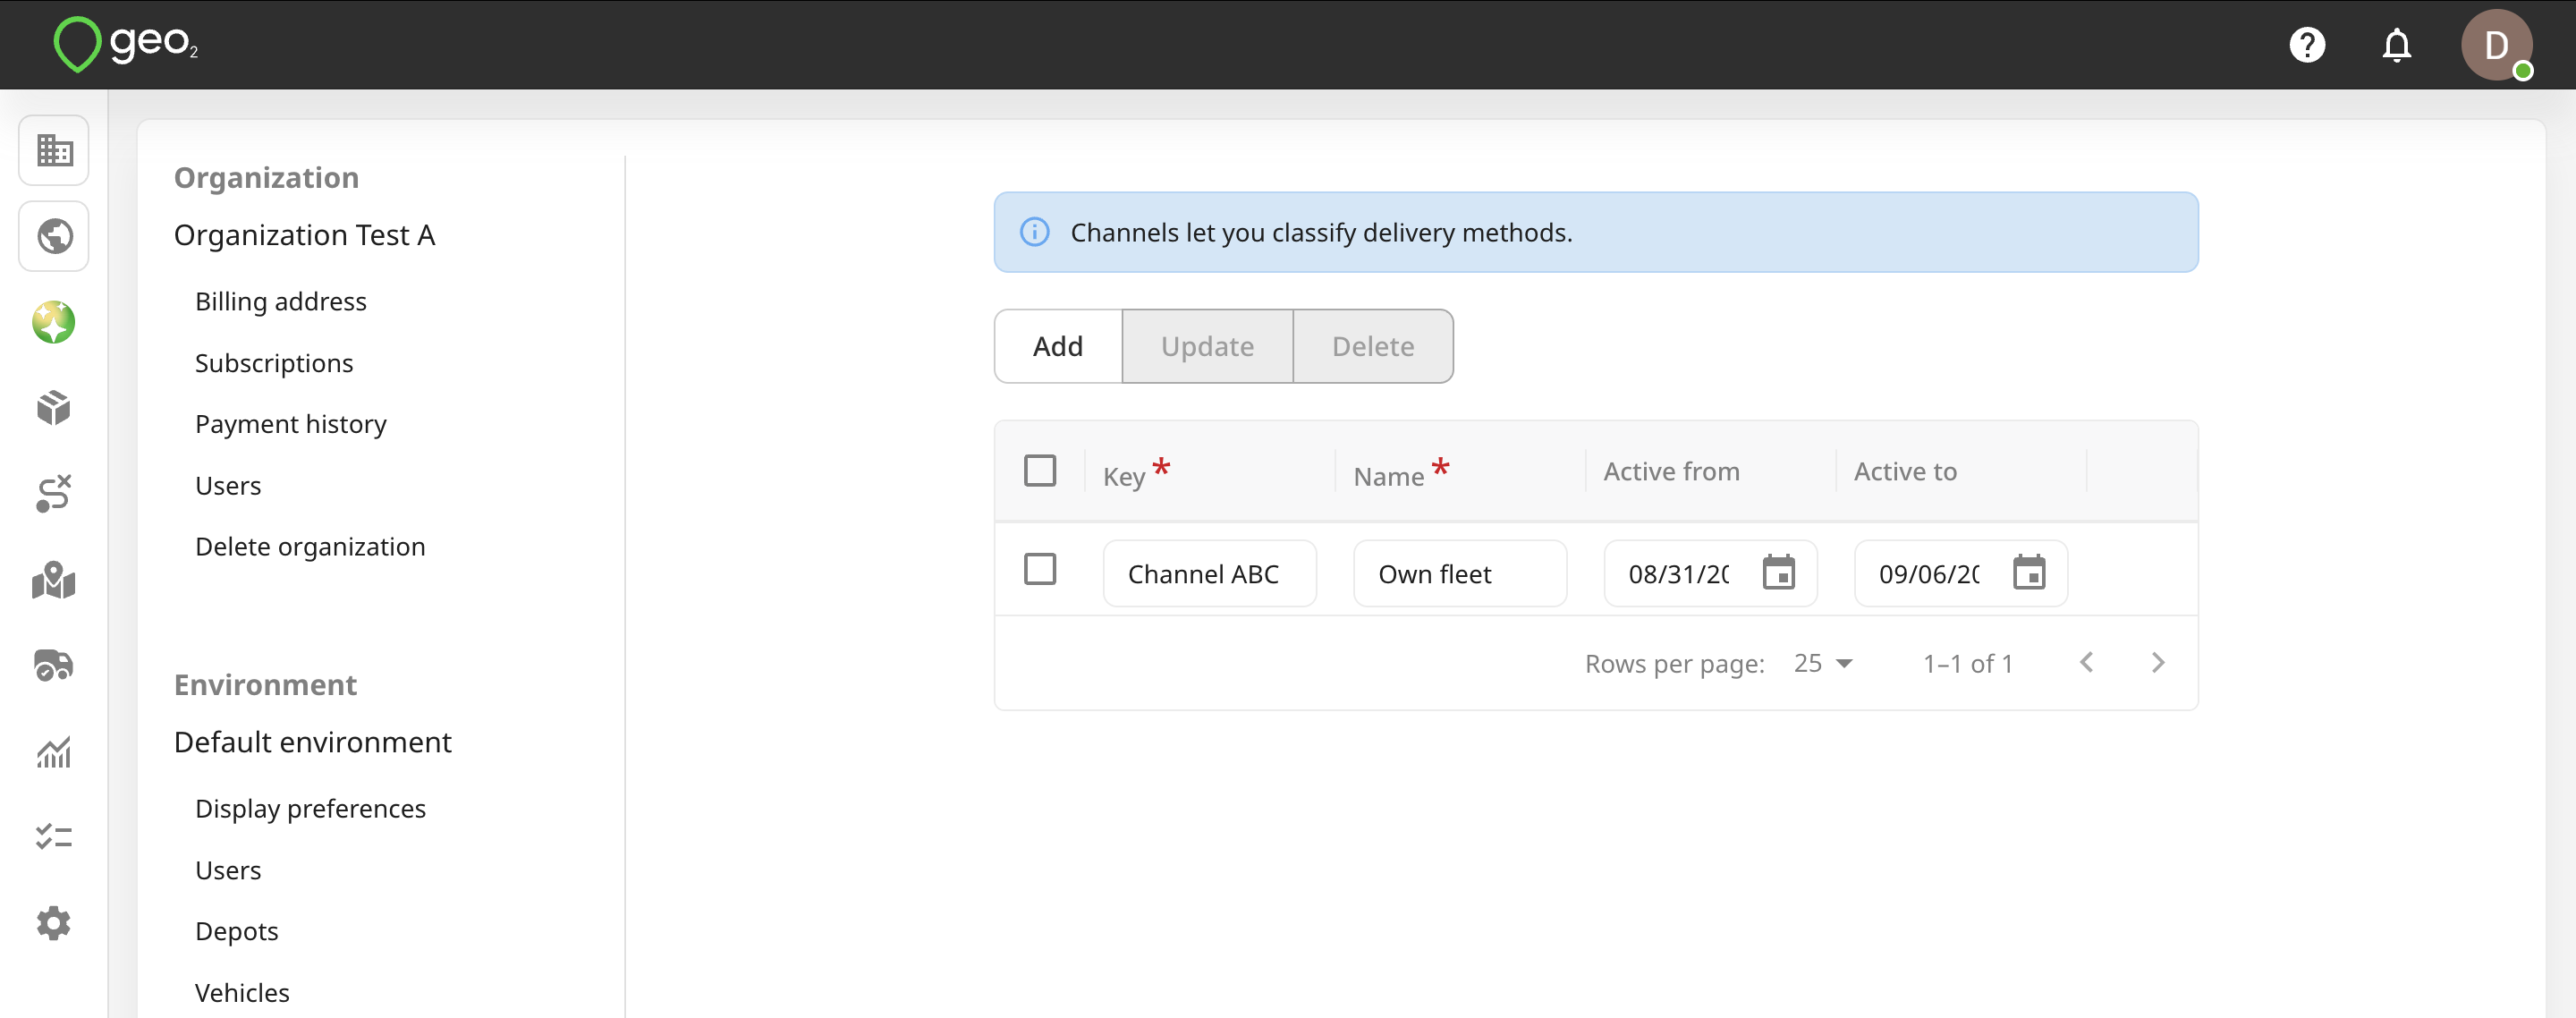The width and height of the screenshot is (2576, 1018).
Task: Open the green sparkle globe icon
Action: click(54, 322)
